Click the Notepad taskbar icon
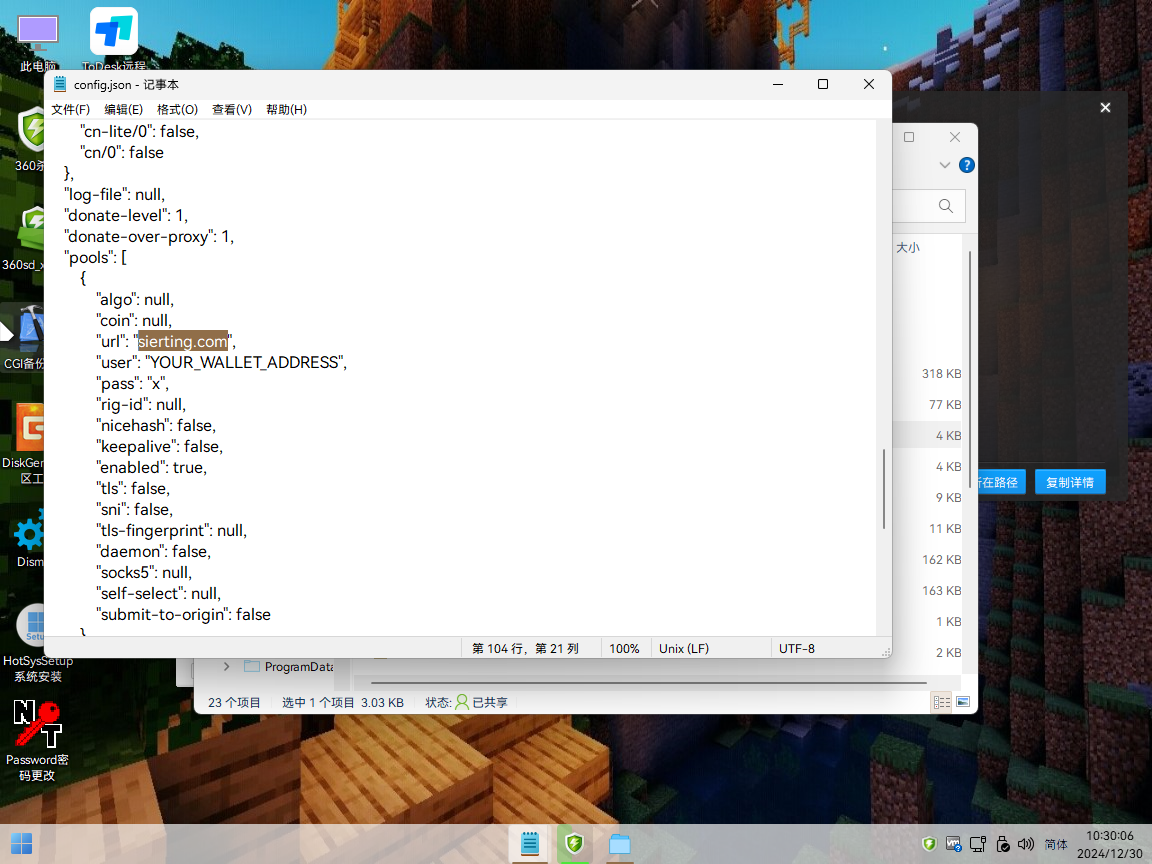The height and width of the screenshot is (864, 1152). [530, 843]
